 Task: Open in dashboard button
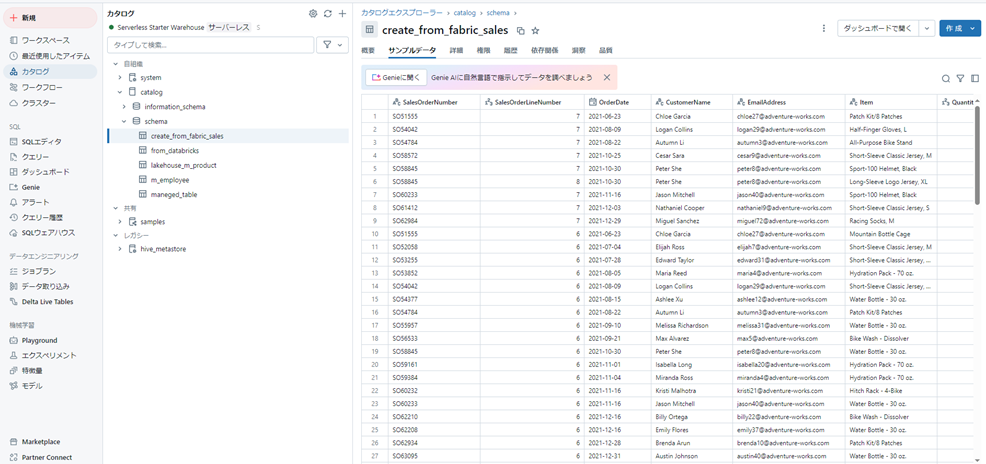click(878, 28)
